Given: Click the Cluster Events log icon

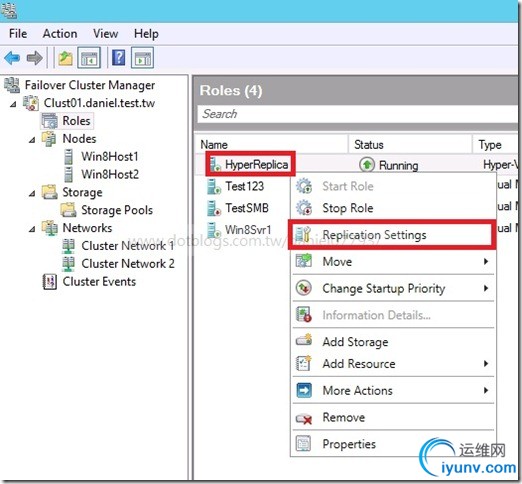Looking at the screenshot, I should 50,282.
